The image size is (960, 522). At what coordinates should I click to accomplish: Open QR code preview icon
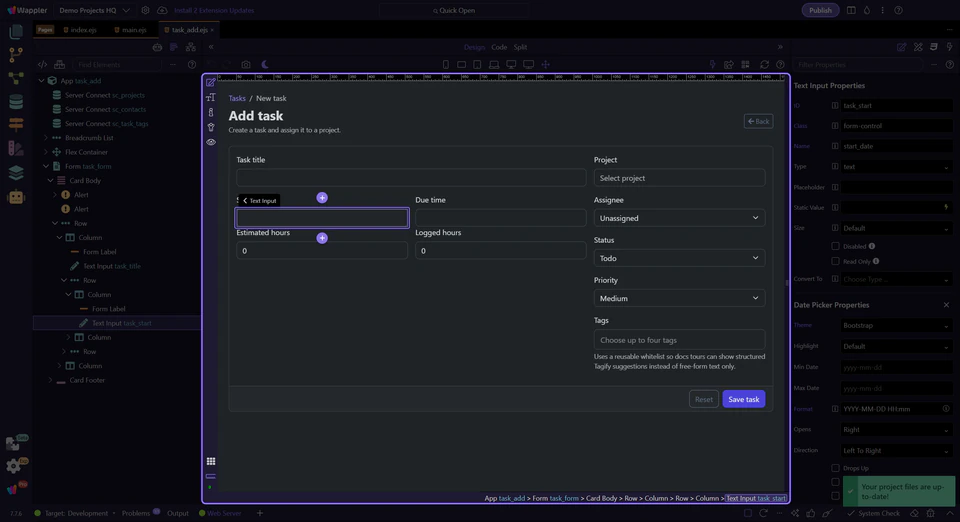click(746, 64)
